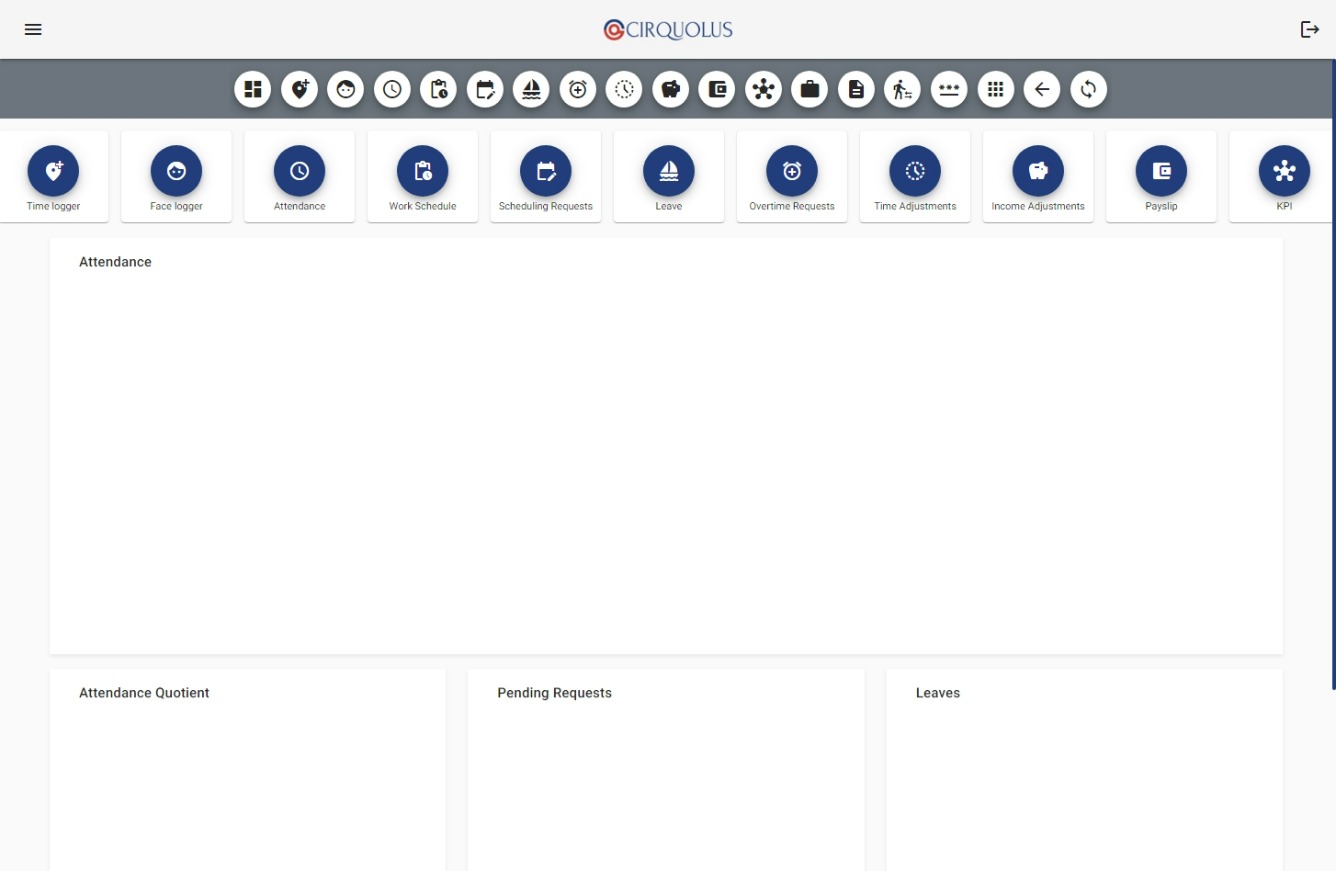The image size is (1336, 871).
Task: Open the Income Adjustments tile
Action: pyautogui.click(x=1037, y=176)
